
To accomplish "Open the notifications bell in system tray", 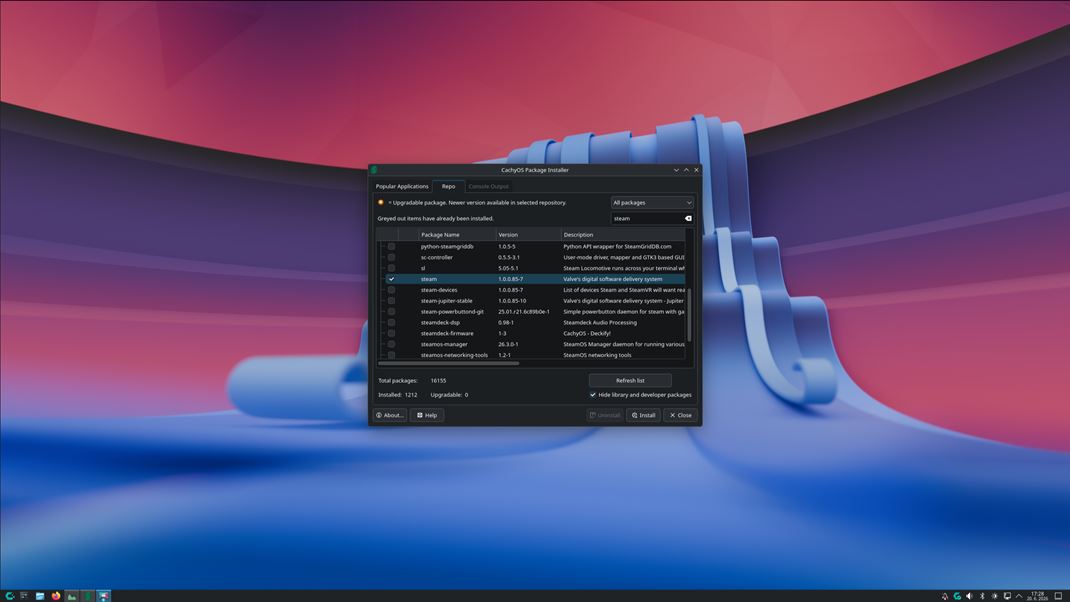I will pyautogui.click(x=945, y=597).
